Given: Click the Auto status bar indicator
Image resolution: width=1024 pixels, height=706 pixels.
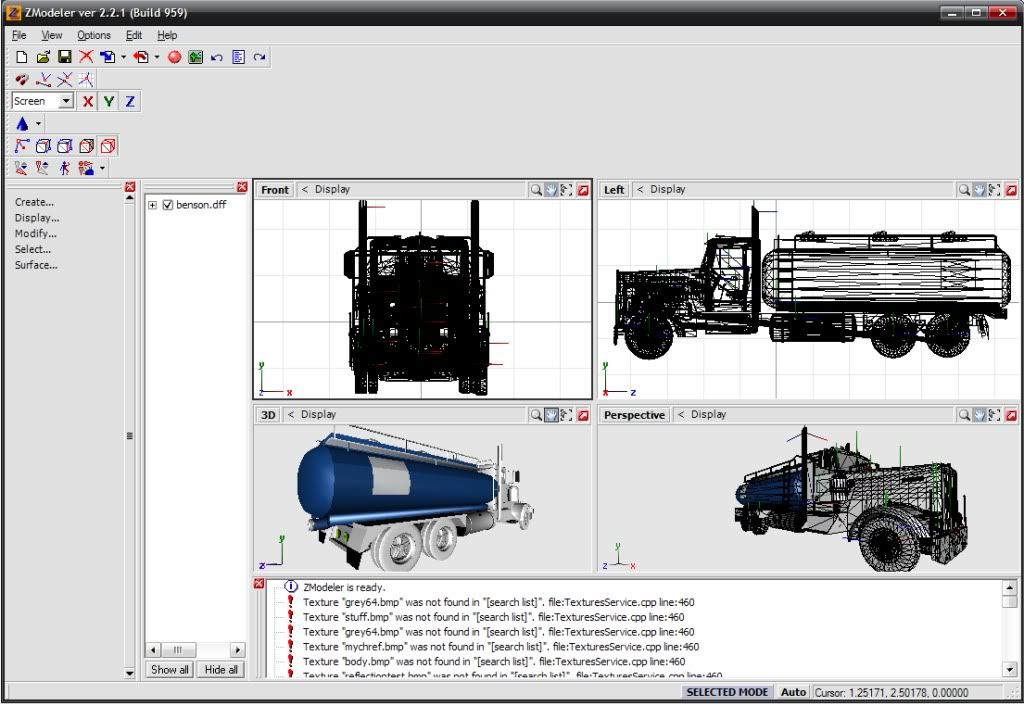Looking at the screenshot, I should click(793, 692).
